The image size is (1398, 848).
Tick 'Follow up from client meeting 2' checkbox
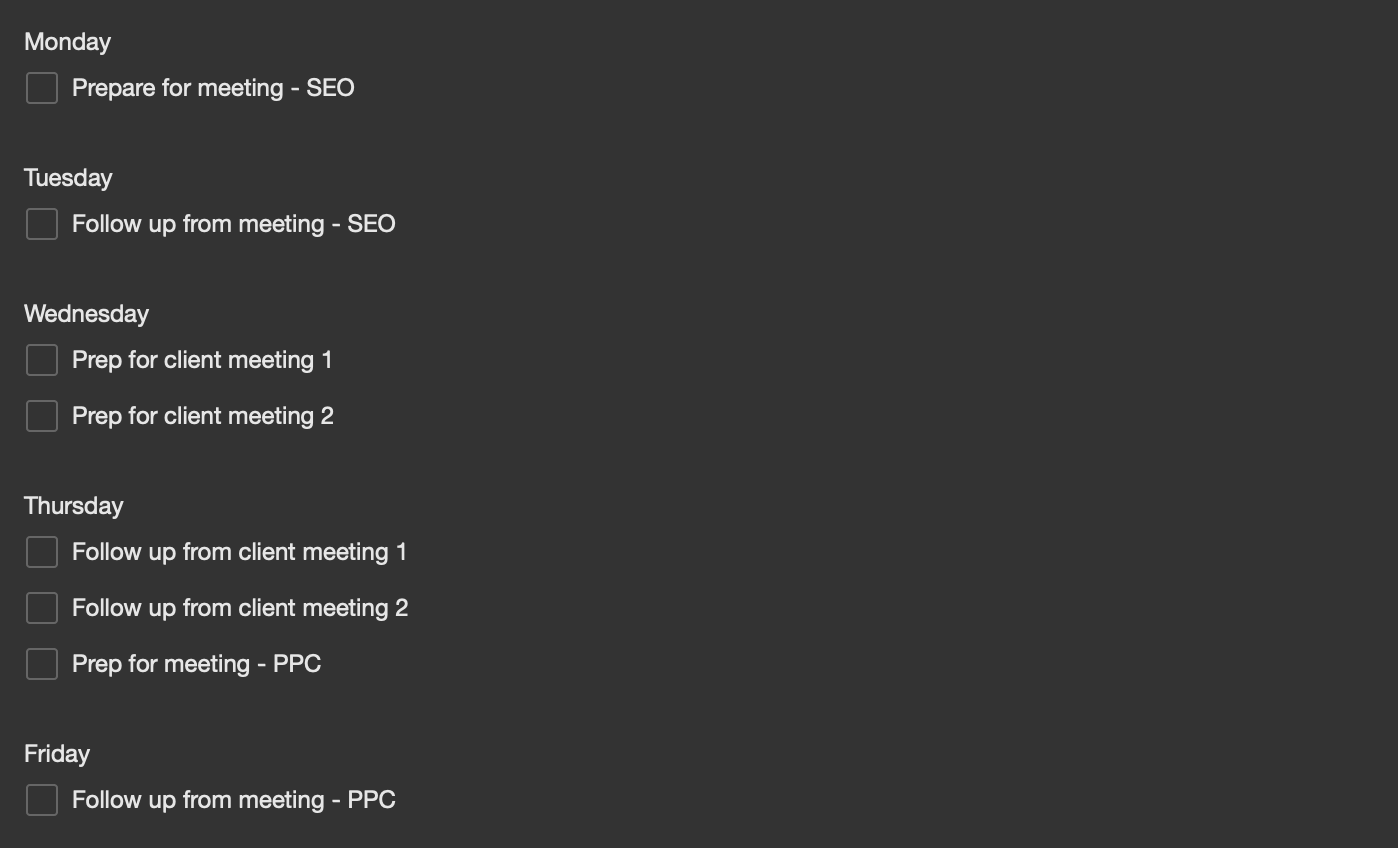[42, 608]
